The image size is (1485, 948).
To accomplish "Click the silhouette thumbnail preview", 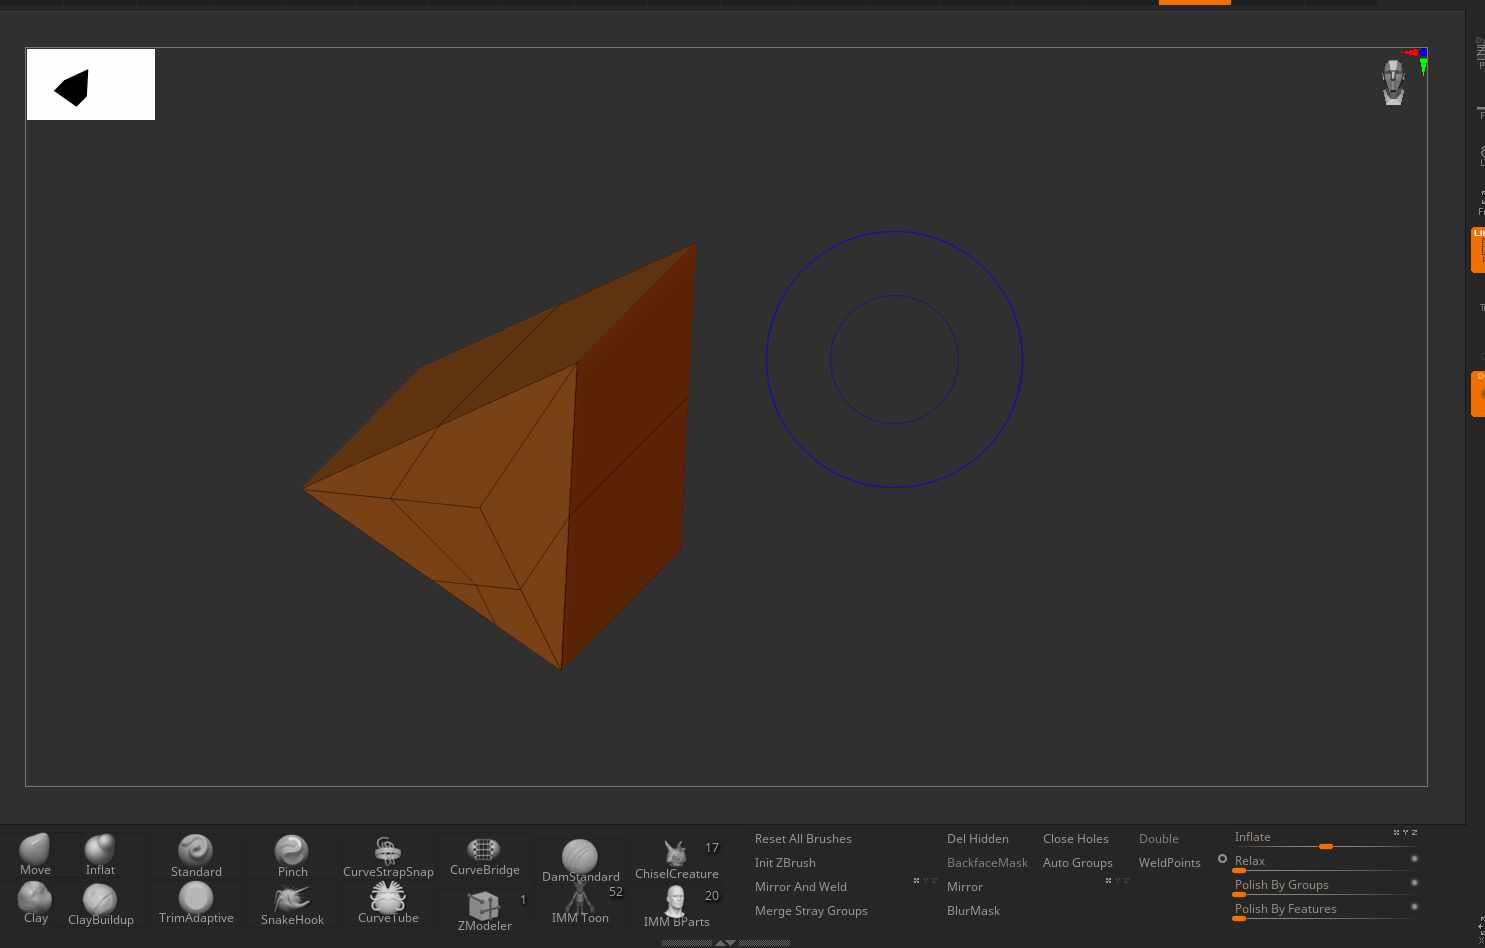I will point(91,85).
